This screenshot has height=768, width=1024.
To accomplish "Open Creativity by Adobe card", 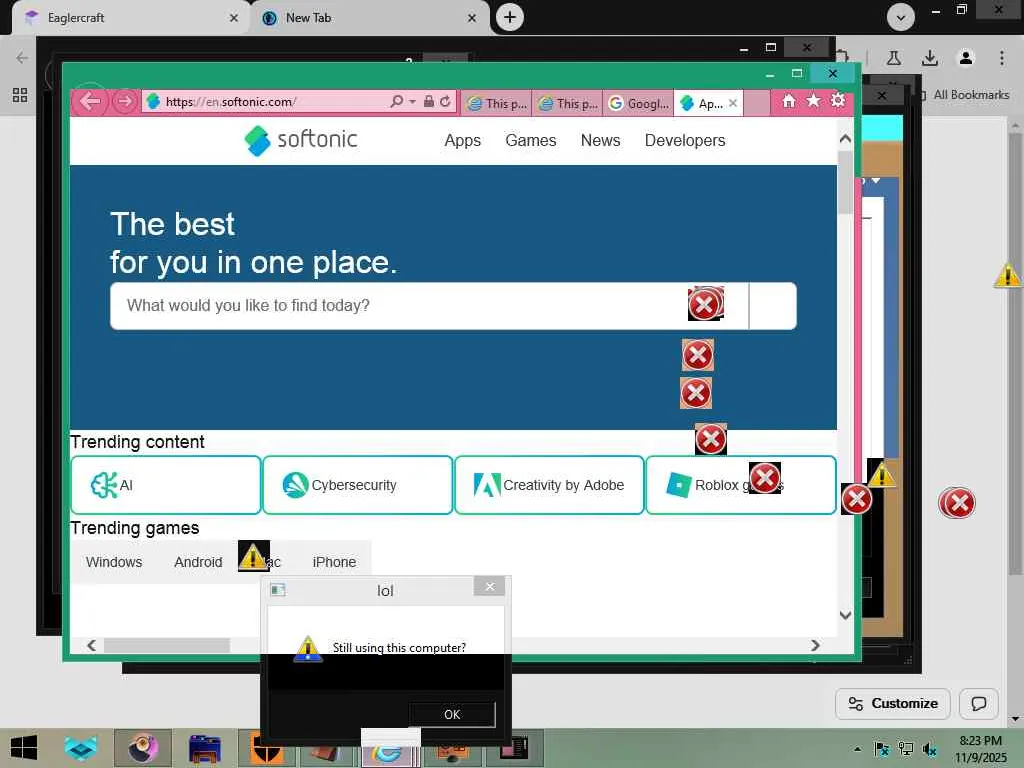I will (x=549, y=485).
